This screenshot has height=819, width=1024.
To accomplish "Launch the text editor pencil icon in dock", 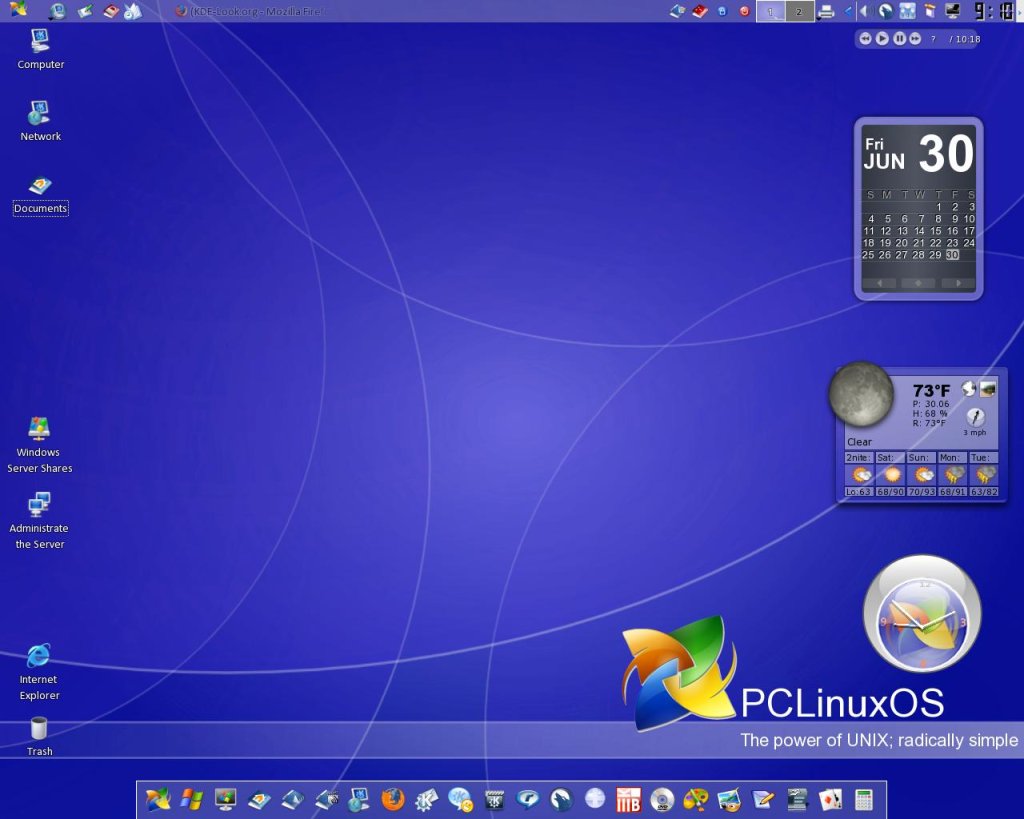I will 763,799.
